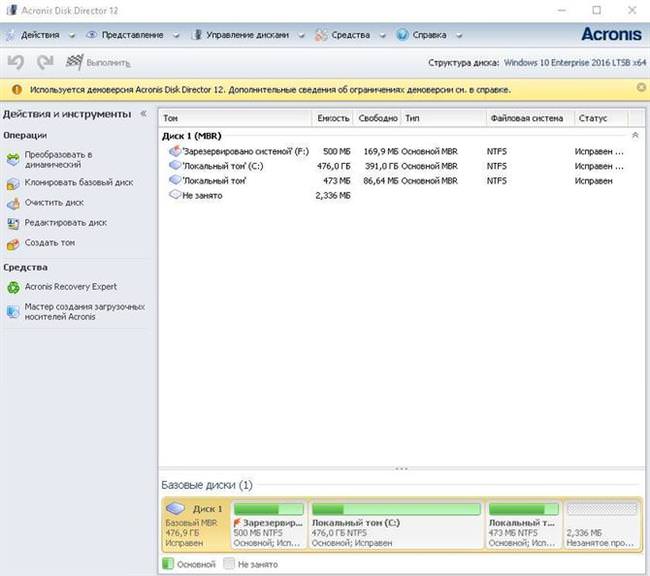Select Локальный том (C:) partition block
The image size is (650, 576).
[396, 525]
